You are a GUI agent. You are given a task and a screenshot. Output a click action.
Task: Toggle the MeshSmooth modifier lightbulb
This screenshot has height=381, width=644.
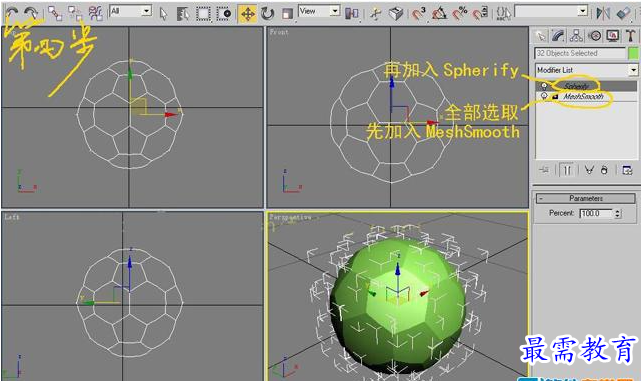pos(544,96)
